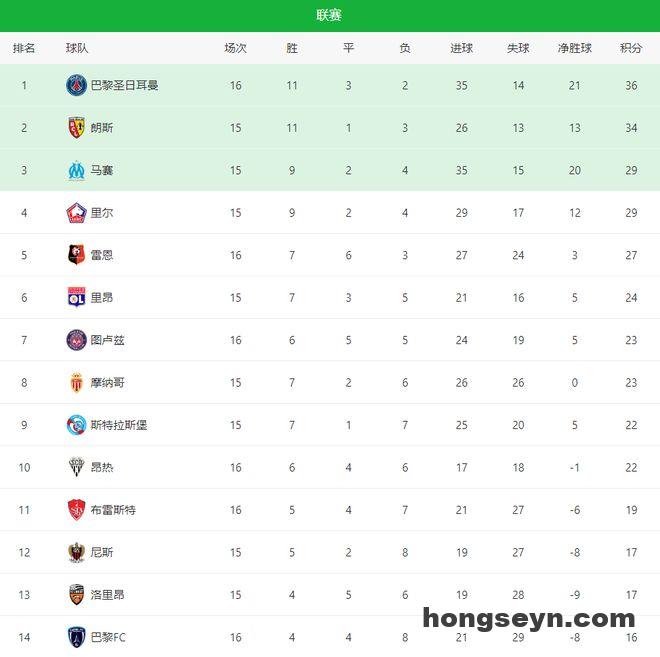This screenshot has width=660, height=657.
Task: Click the Strasbourg club crest
Action: (77, 425)
